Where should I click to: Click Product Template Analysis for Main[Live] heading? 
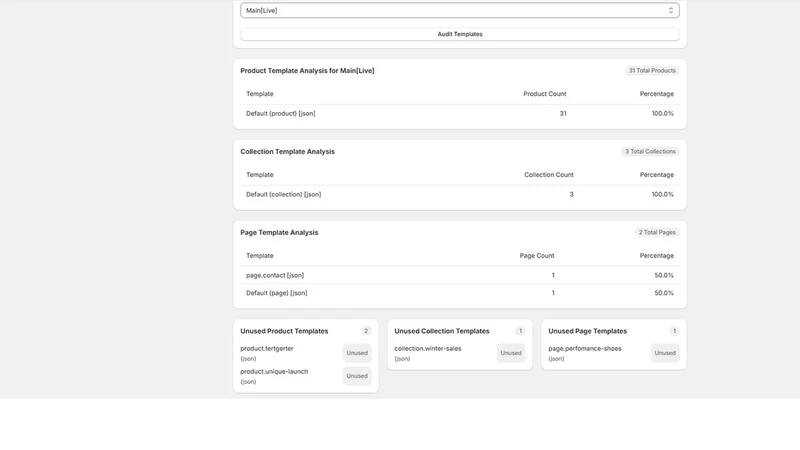307,71
